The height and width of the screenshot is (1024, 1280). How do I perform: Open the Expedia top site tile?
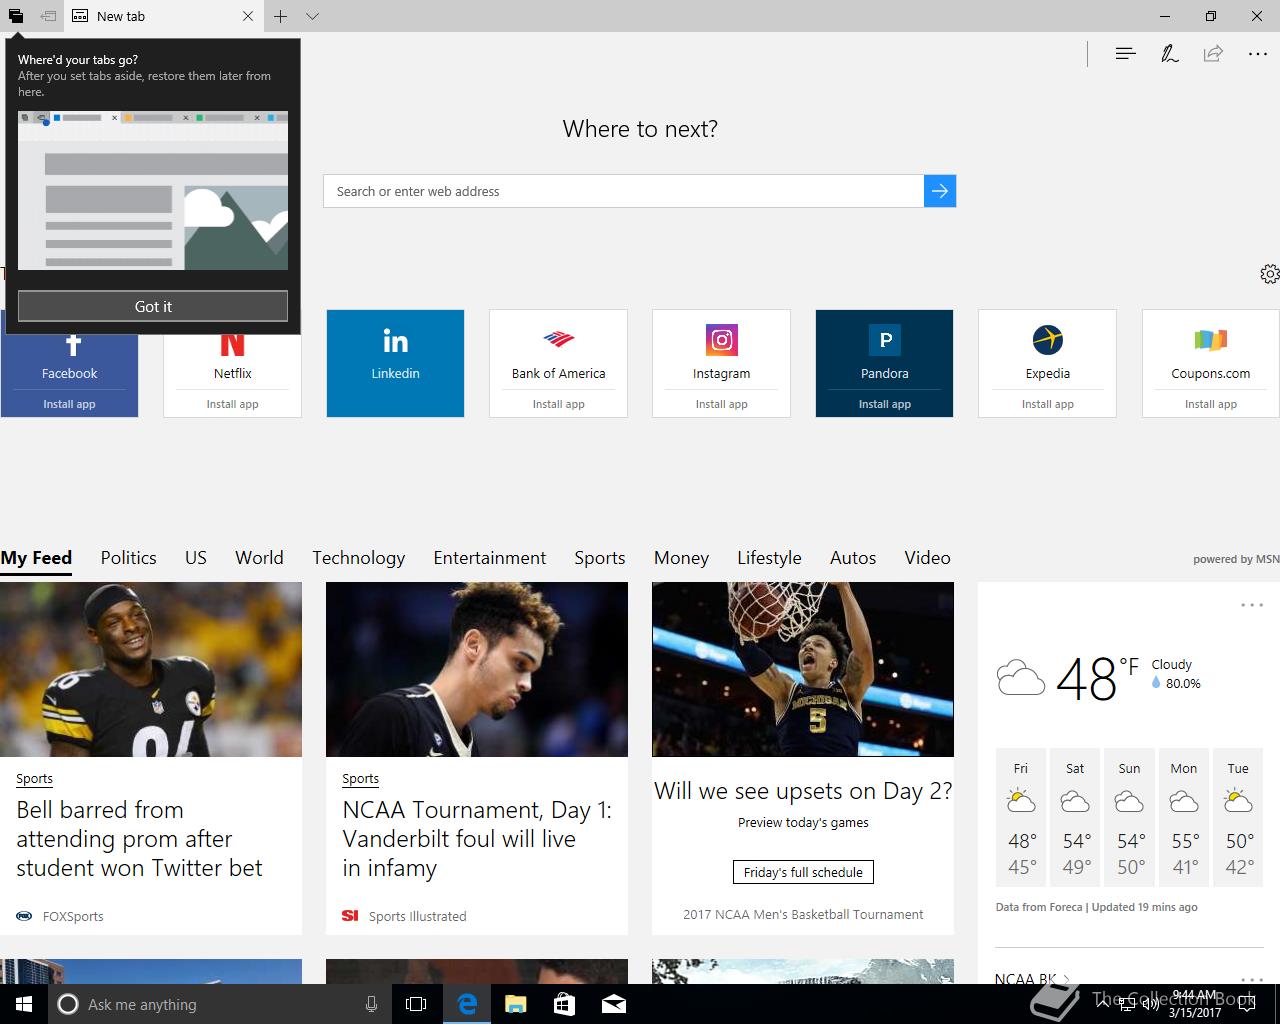click(x=1047, y=363)
